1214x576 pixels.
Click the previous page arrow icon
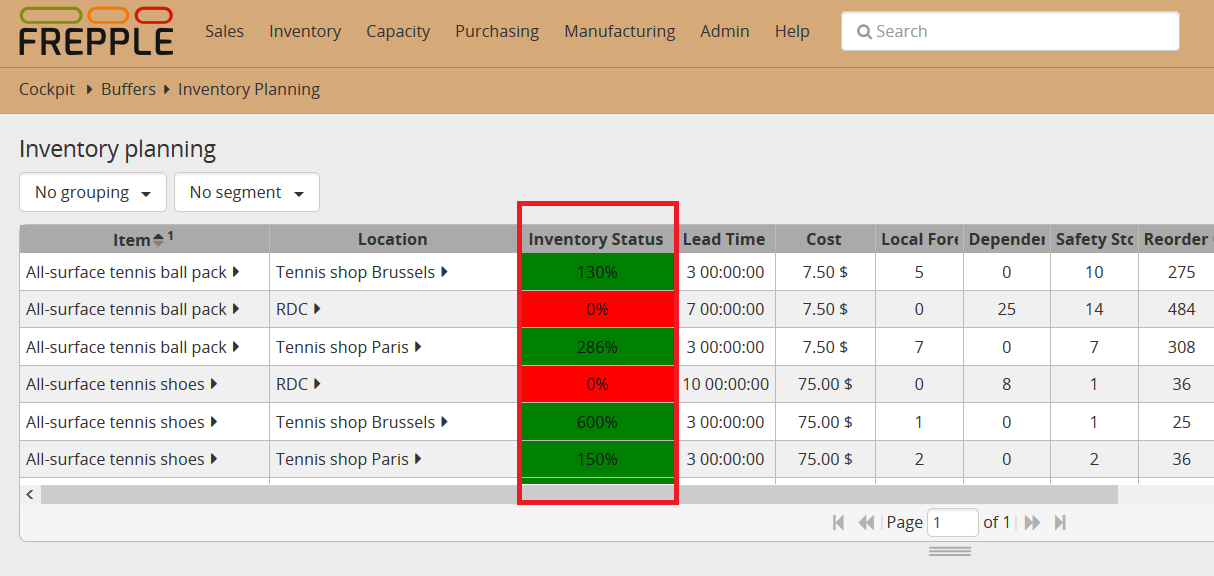(866, 521)
